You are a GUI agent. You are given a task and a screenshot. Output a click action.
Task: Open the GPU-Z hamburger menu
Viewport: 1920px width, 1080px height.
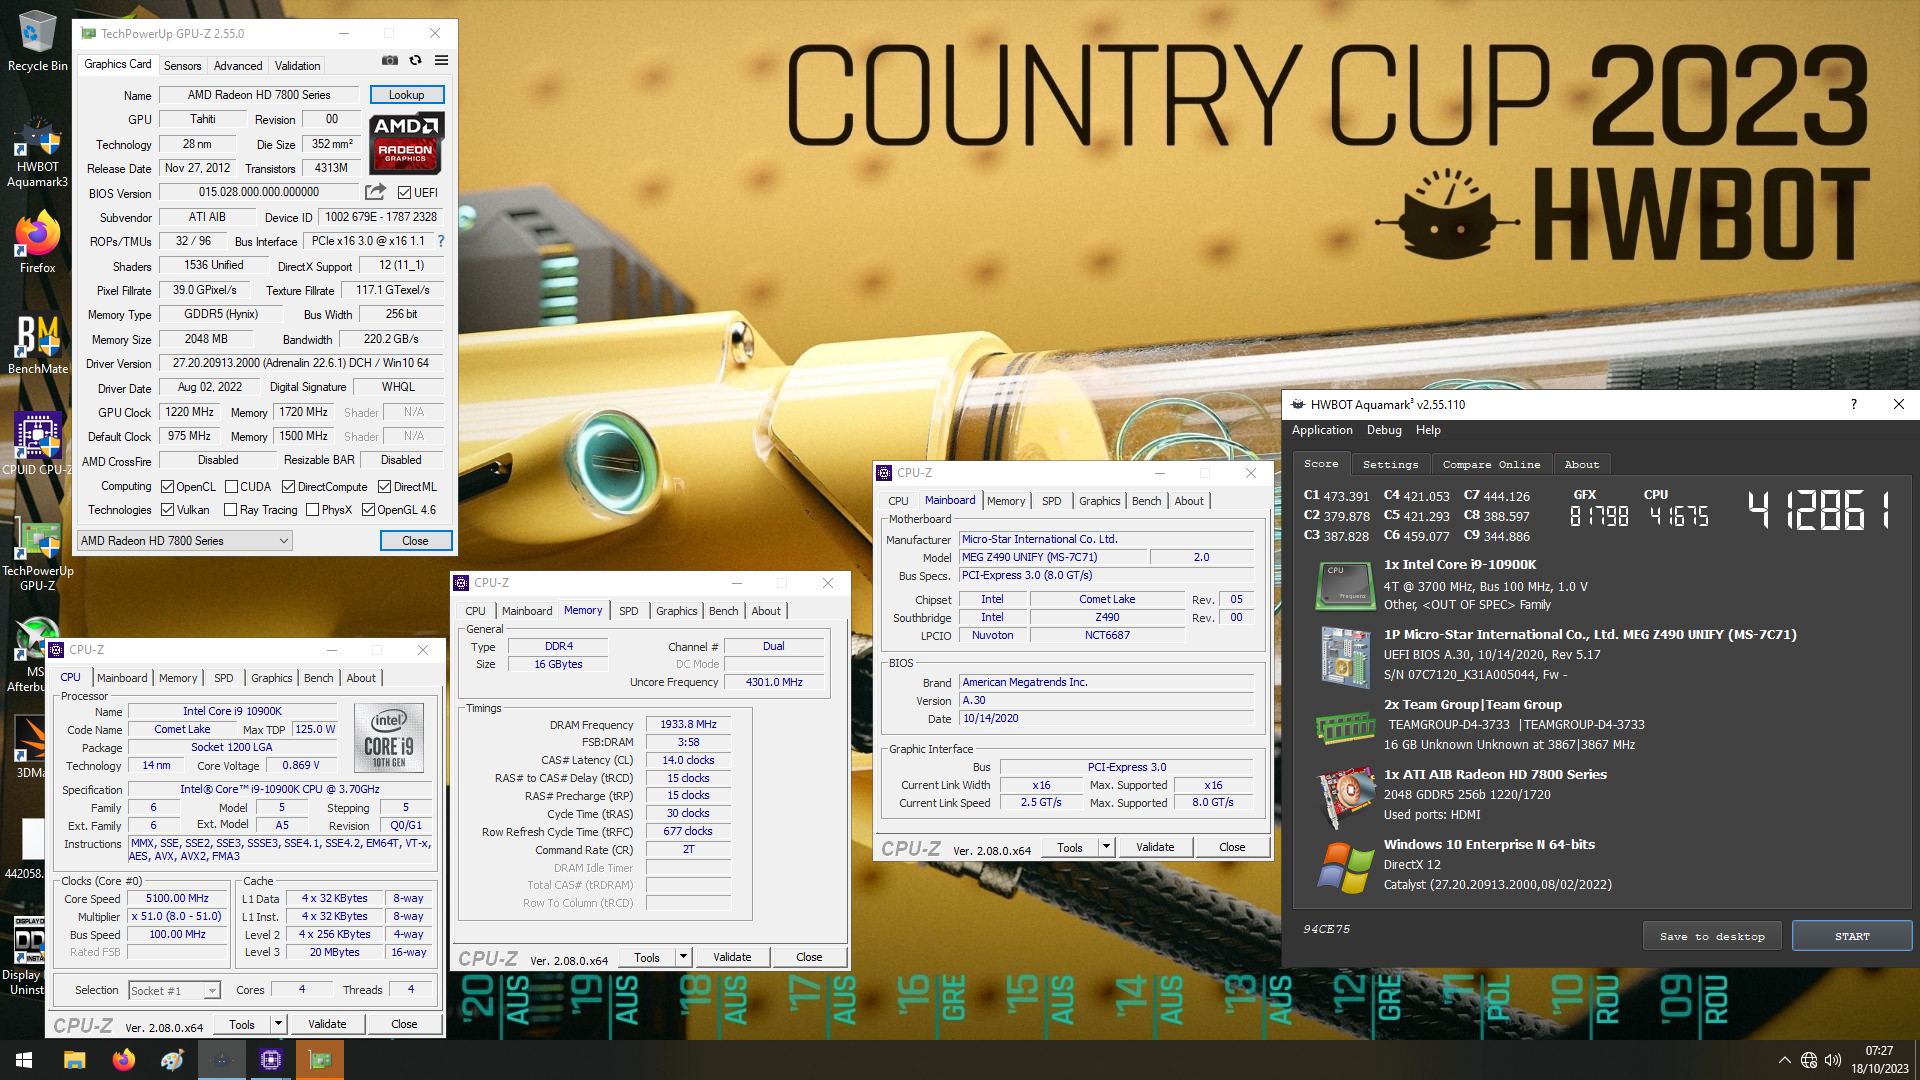[x=441, y=60]
